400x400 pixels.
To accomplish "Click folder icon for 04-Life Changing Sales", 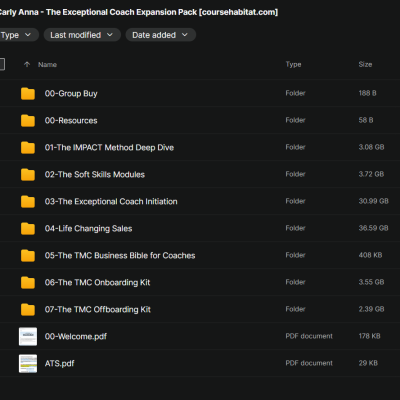I will pos(28,229).
